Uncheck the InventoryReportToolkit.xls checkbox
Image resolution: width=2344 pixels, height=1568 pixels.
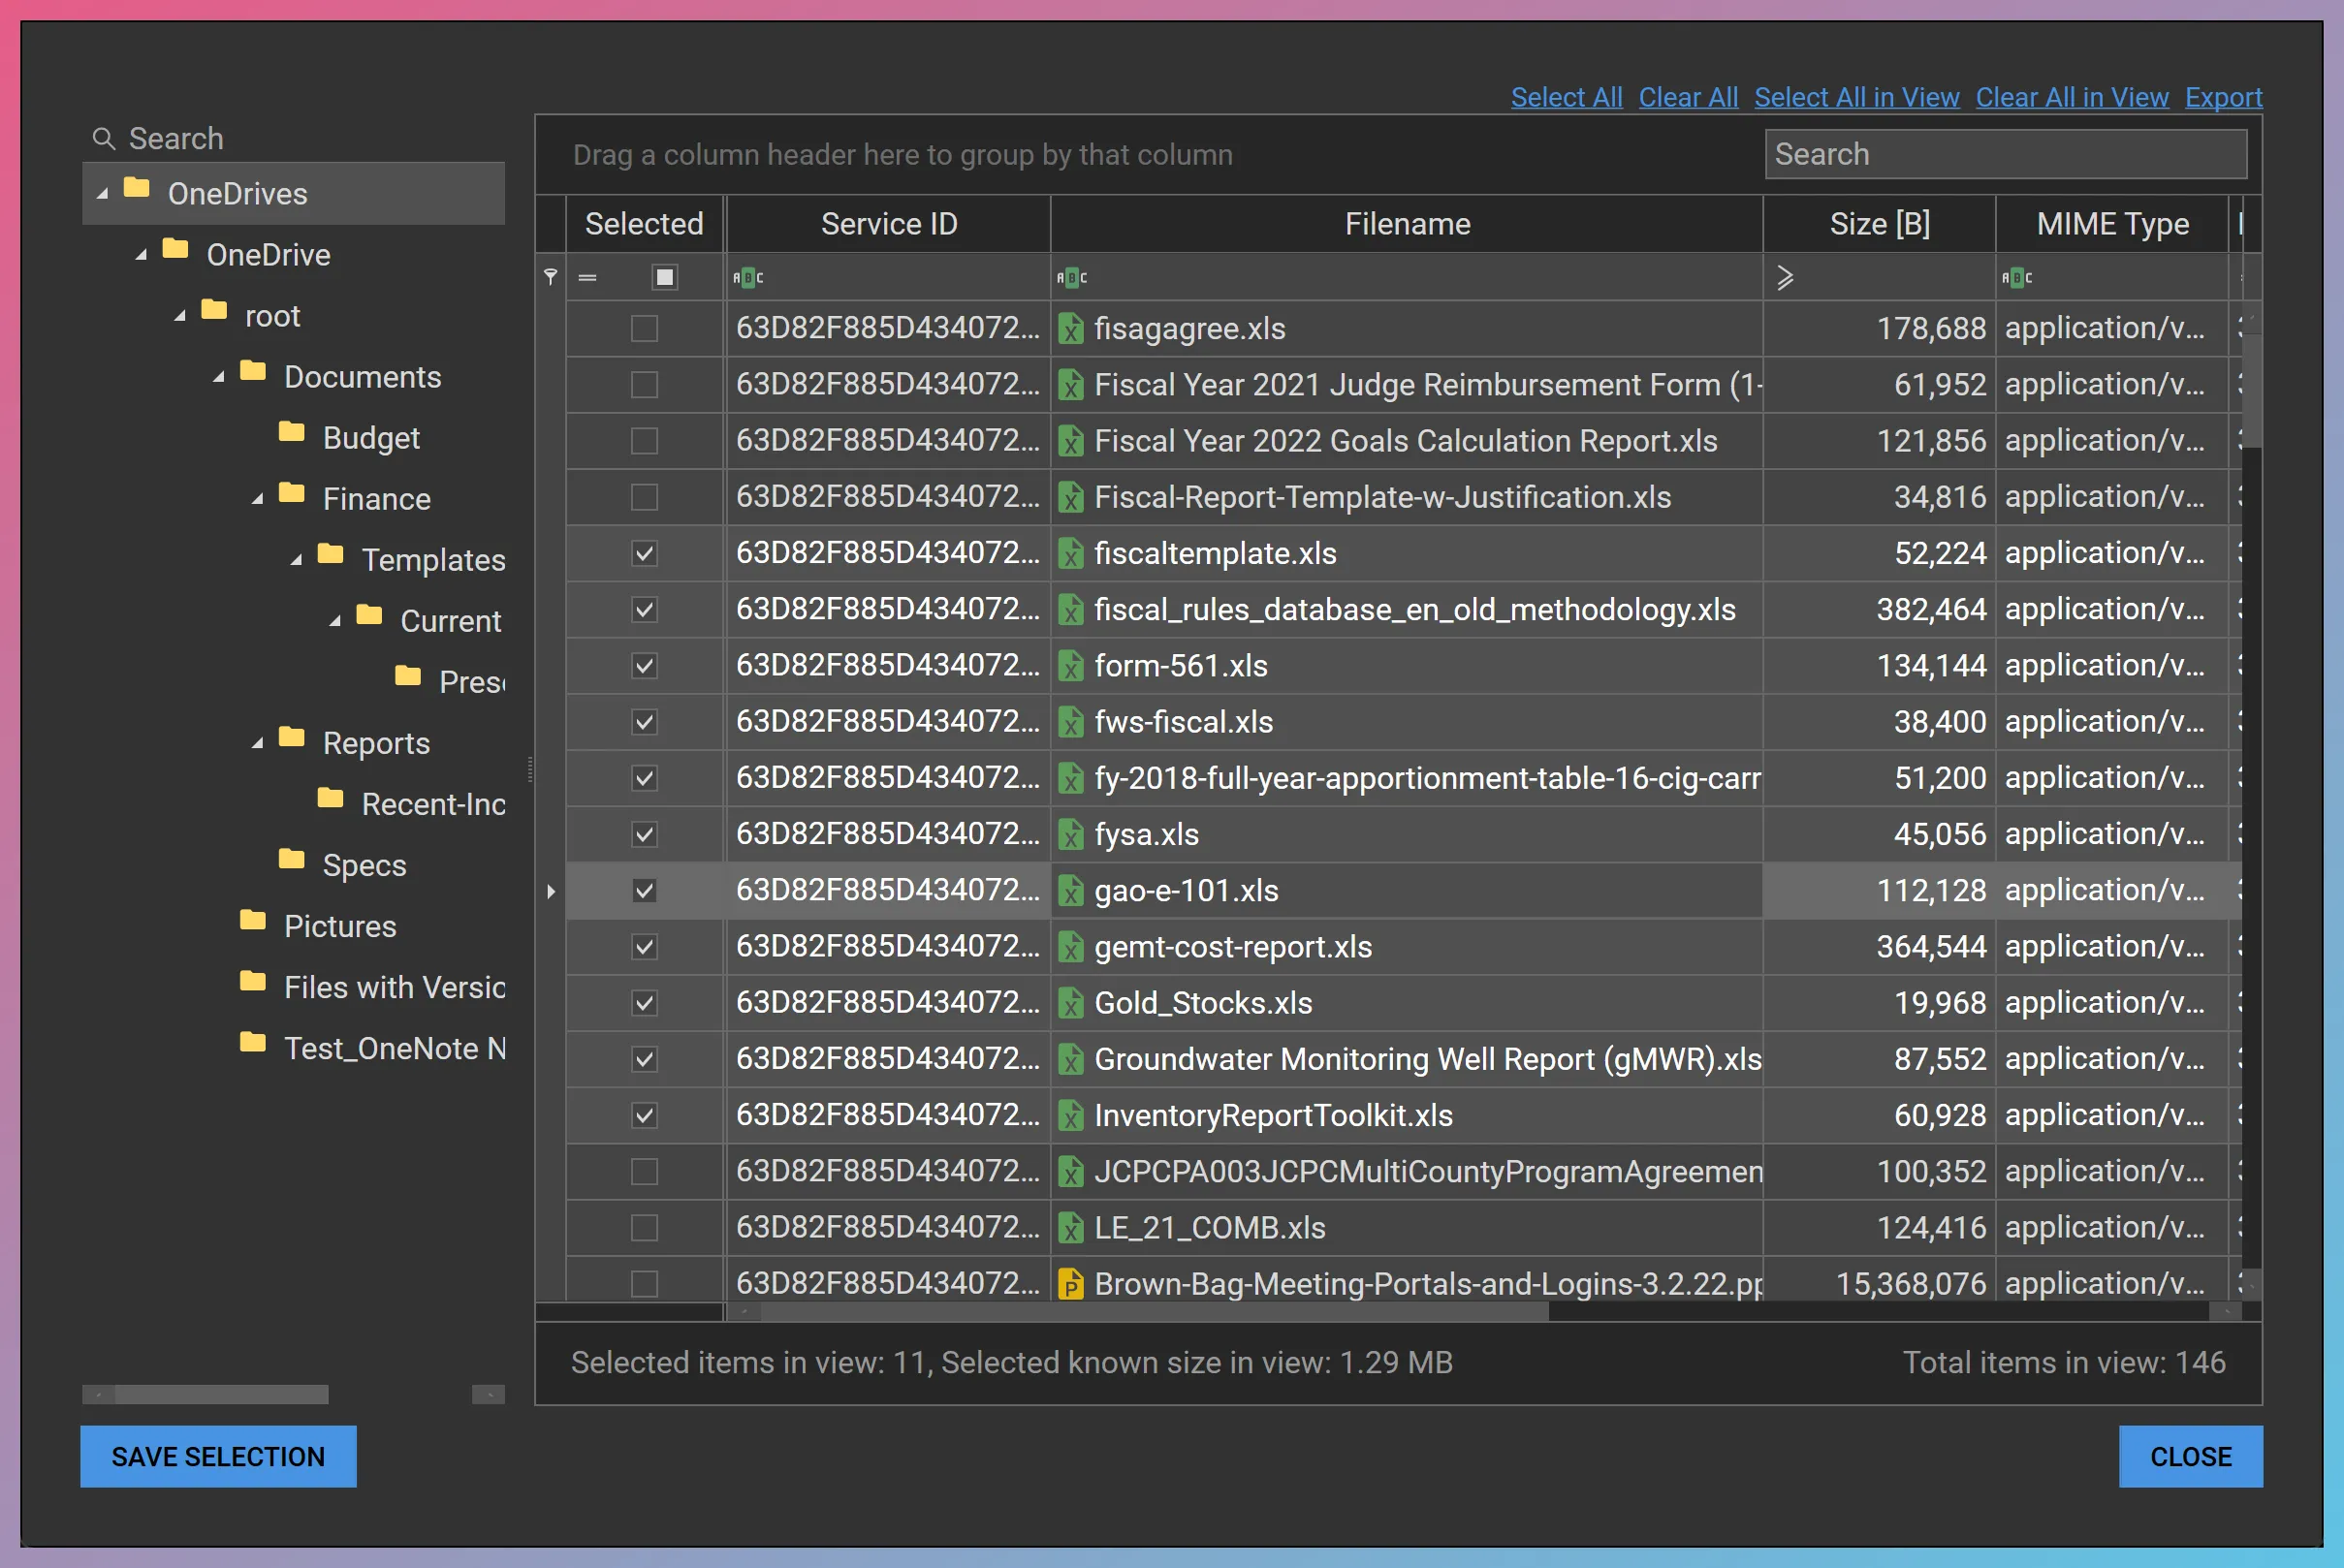645,1115
